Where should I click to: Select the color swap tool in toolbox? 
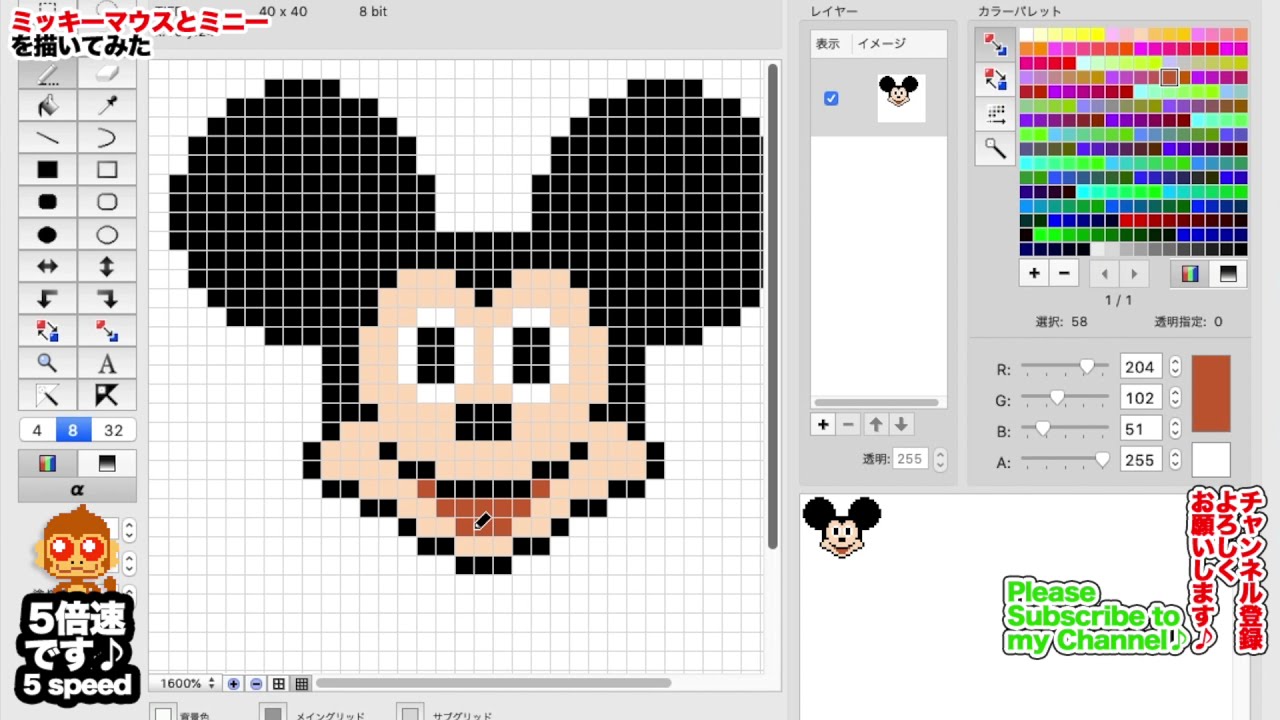click(47, 331)
